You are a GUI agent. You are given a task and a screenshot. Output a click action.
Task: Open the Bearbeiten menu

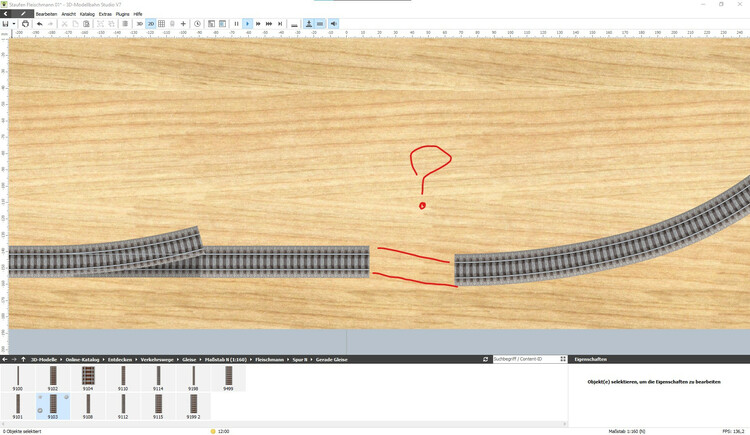46,14
